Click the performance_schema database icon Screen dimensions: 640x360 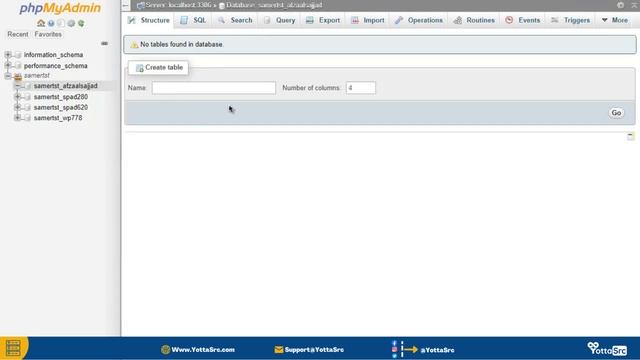pyautogui.click(x=18, y=66)
